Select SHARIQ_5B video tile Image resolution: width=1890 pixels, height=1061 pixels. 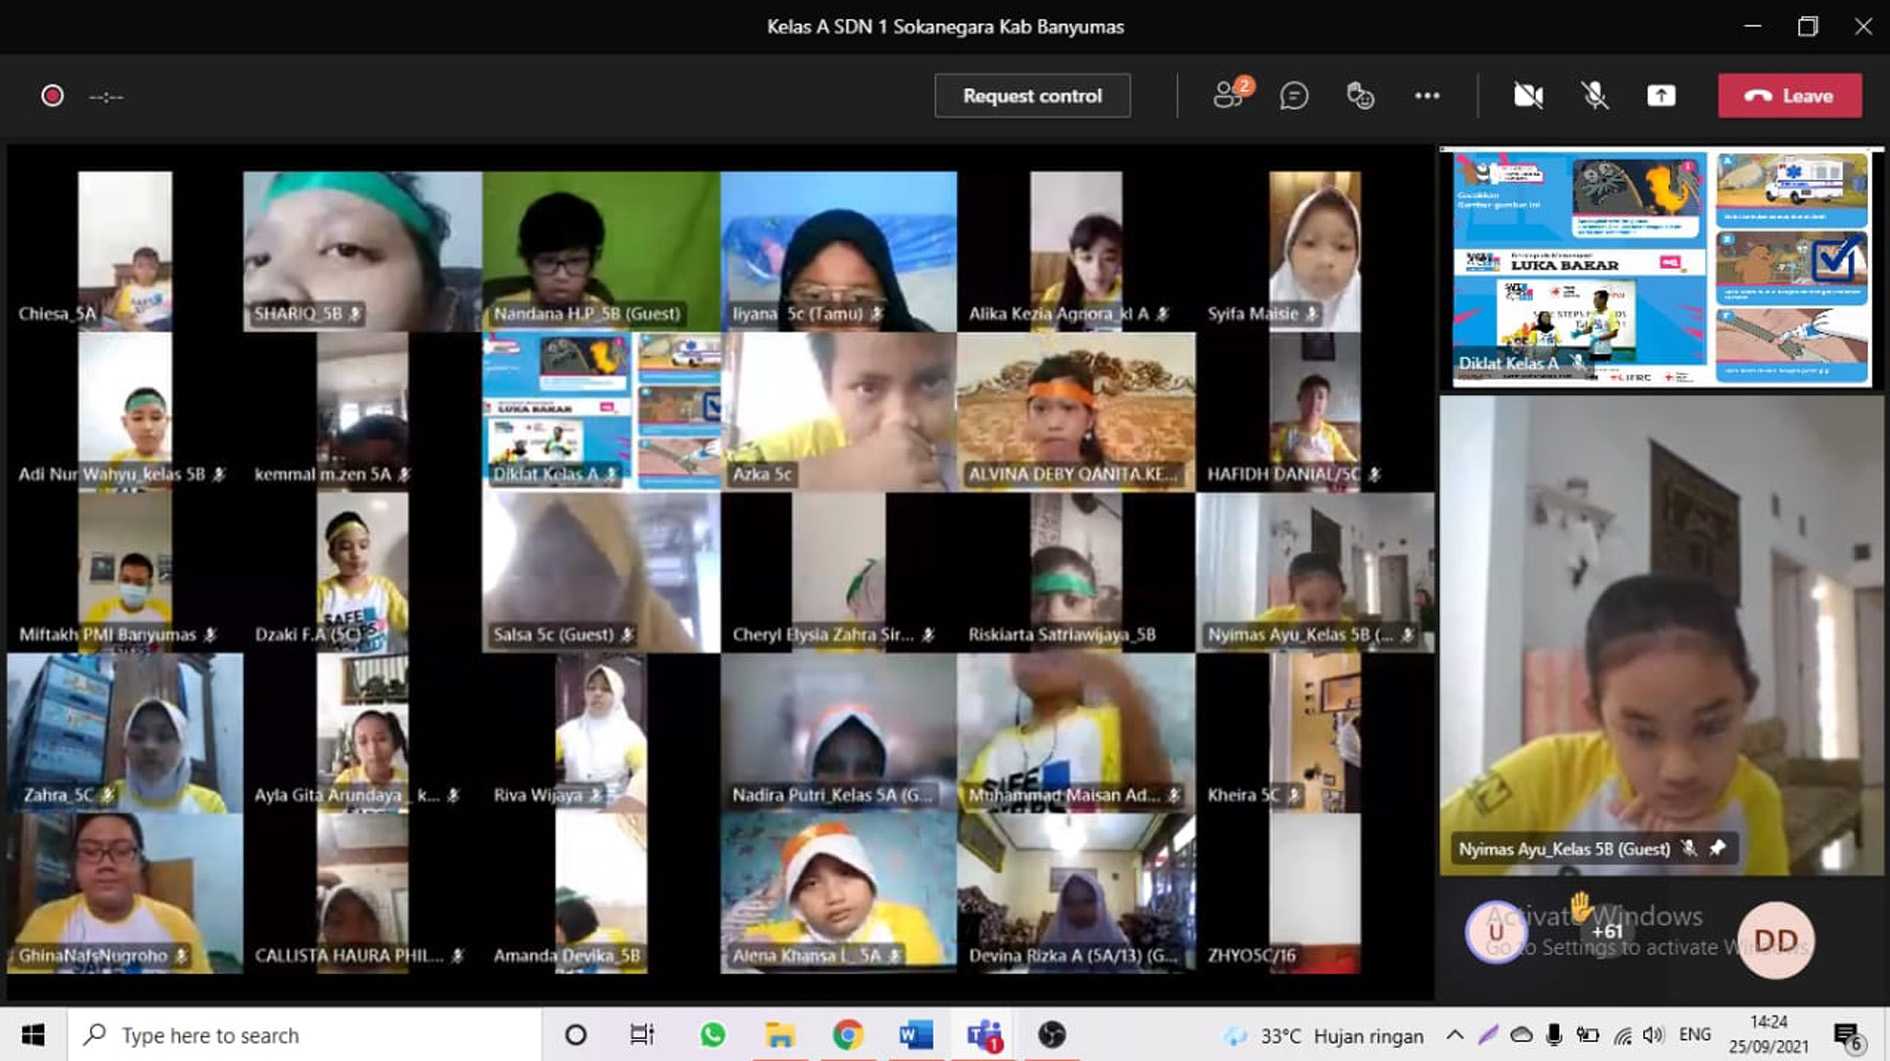pos(362,251)
